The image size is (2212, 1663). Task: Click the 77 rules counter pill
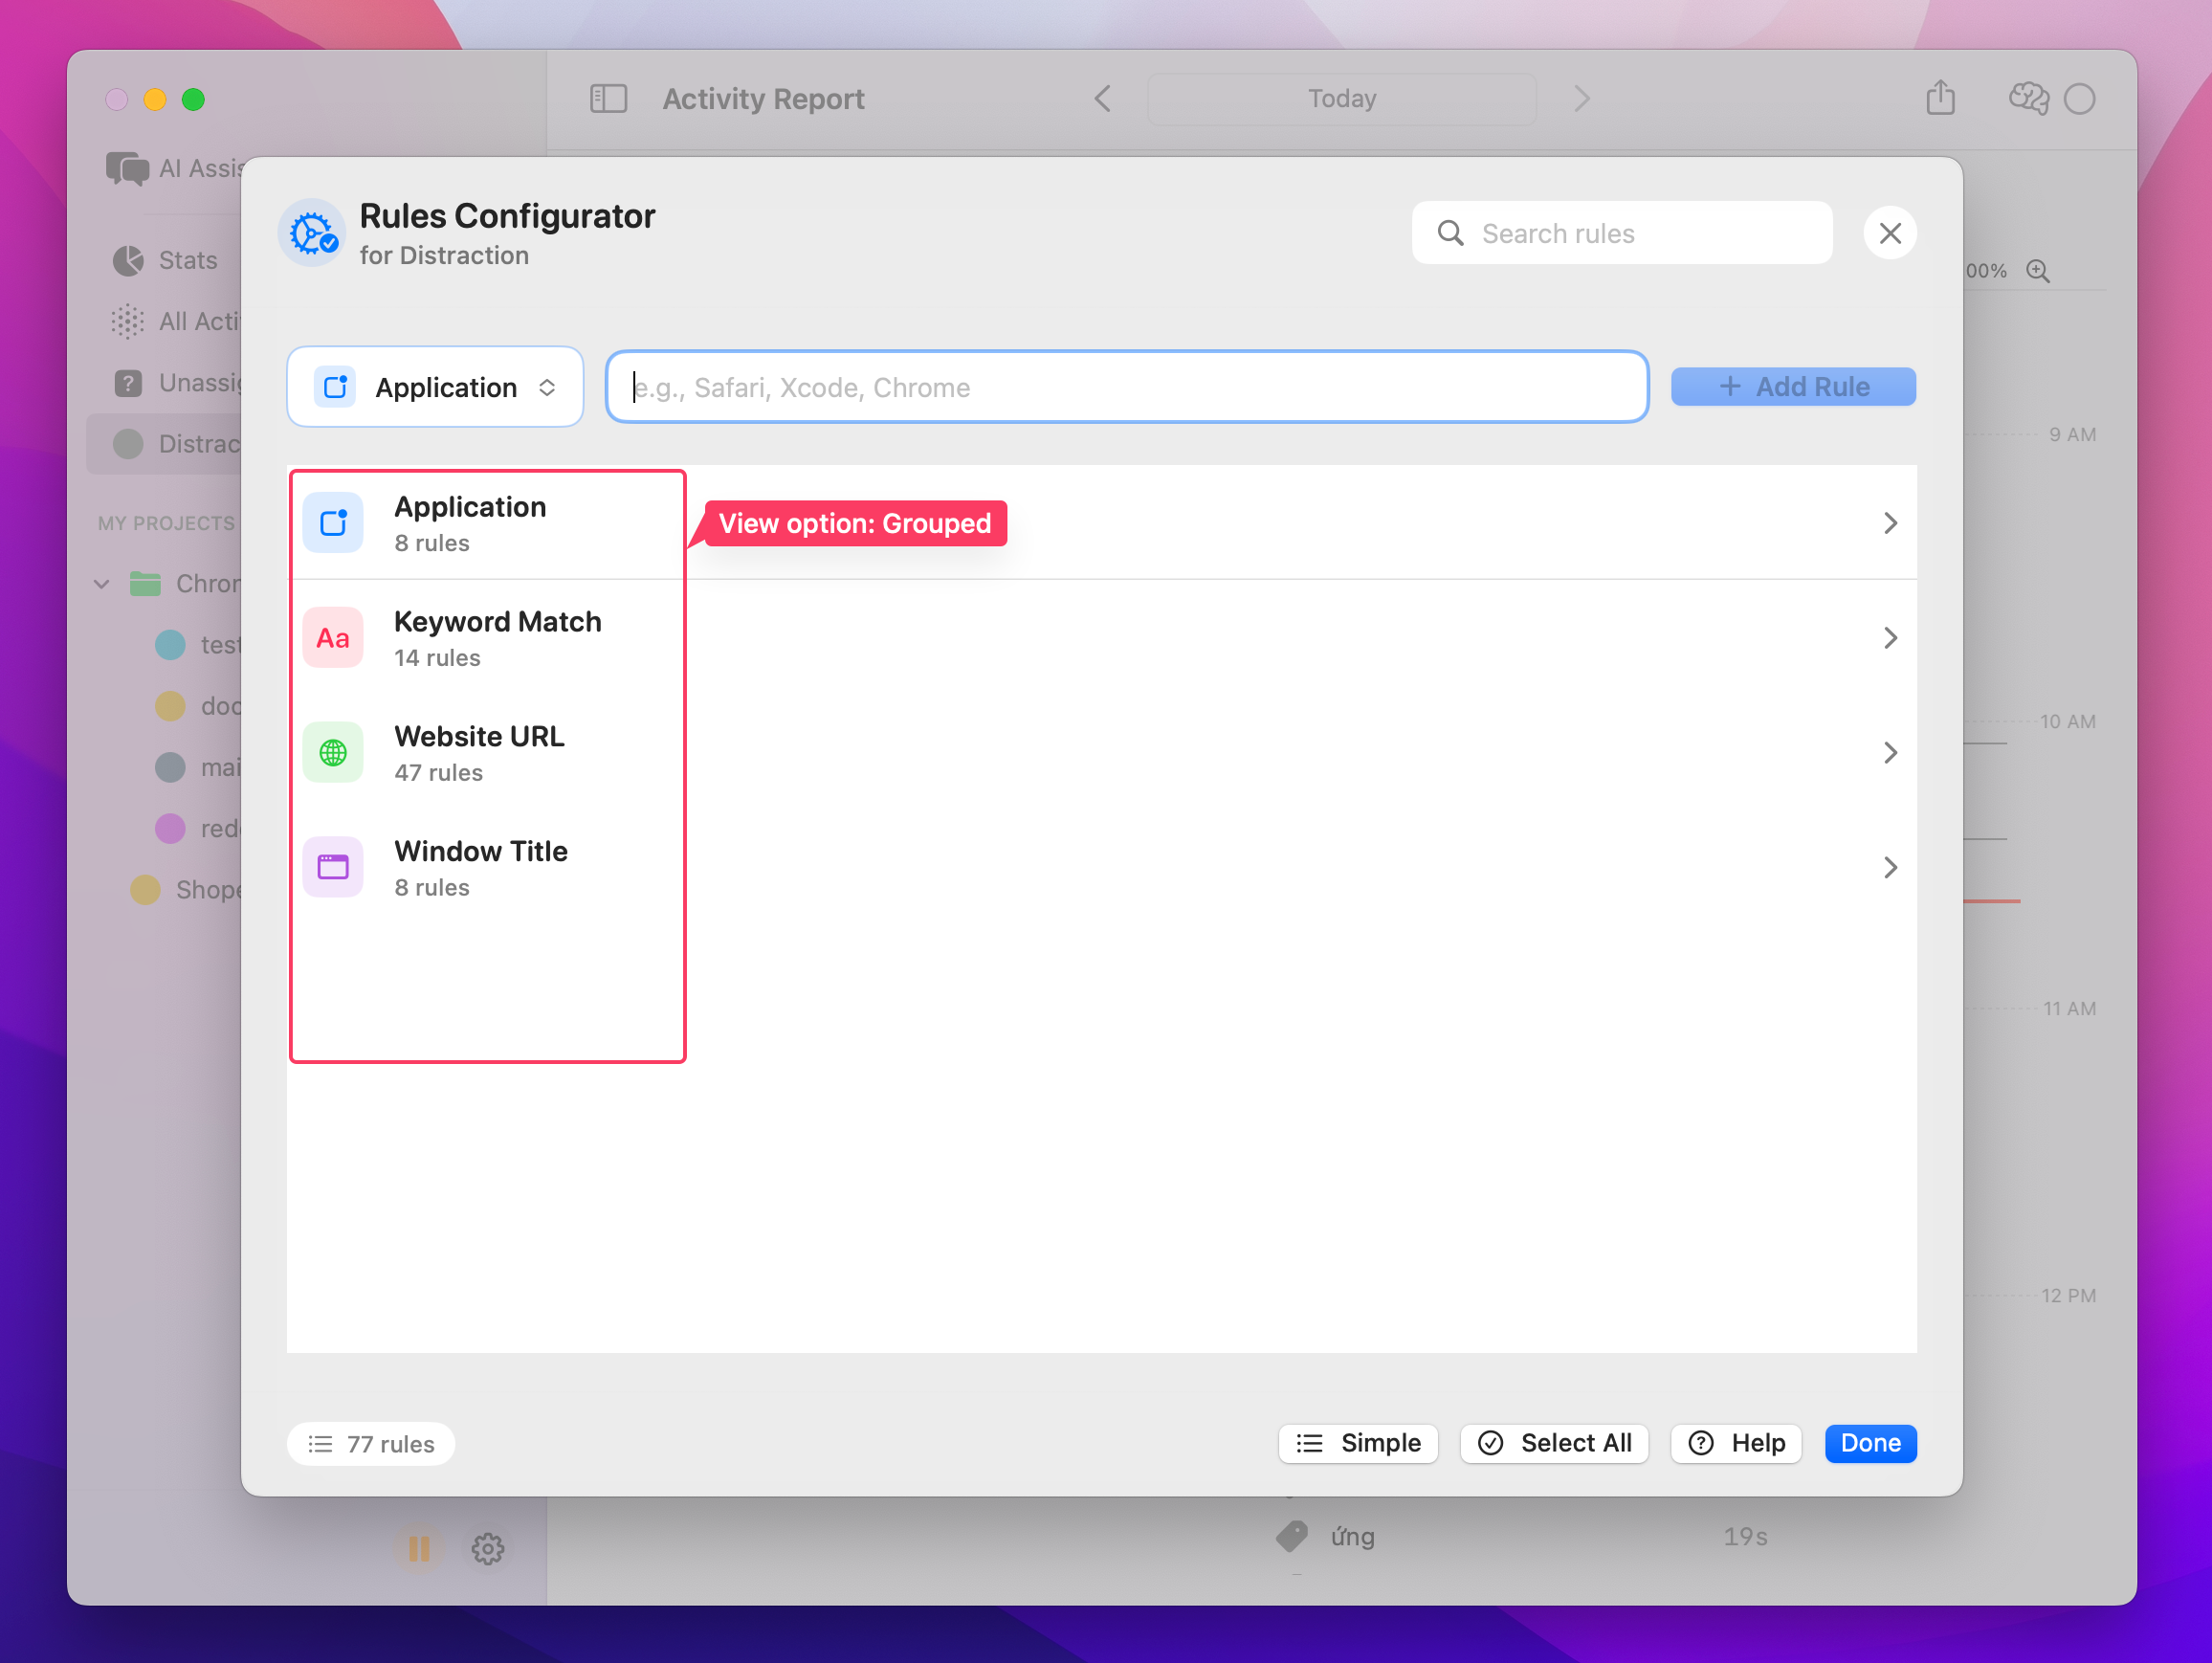371,1444
